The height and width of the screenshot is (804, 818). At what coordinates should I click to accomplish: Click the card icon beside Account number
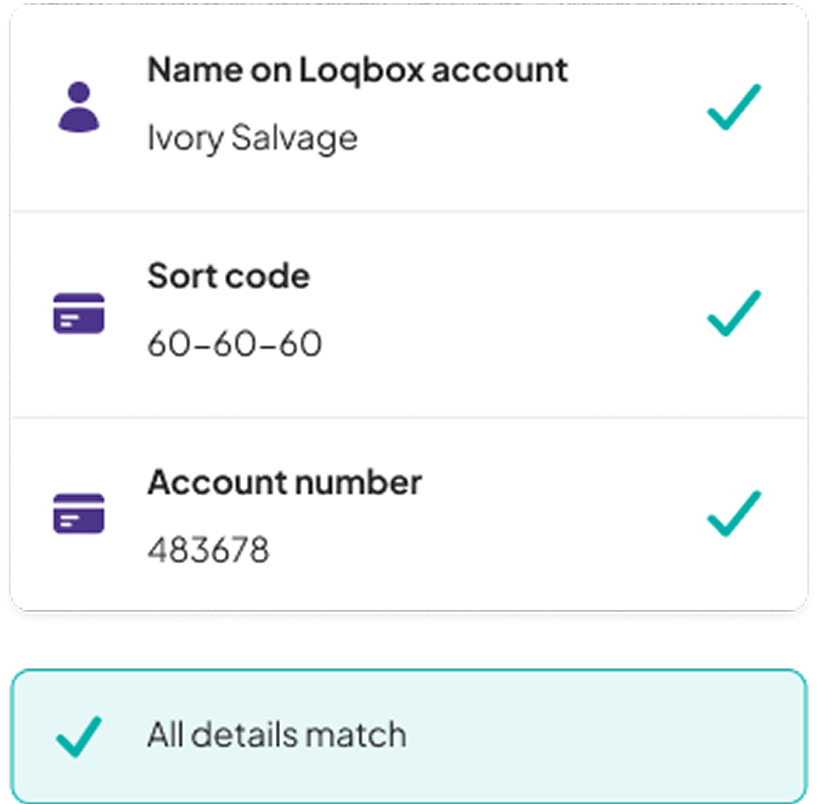[78, 513]
